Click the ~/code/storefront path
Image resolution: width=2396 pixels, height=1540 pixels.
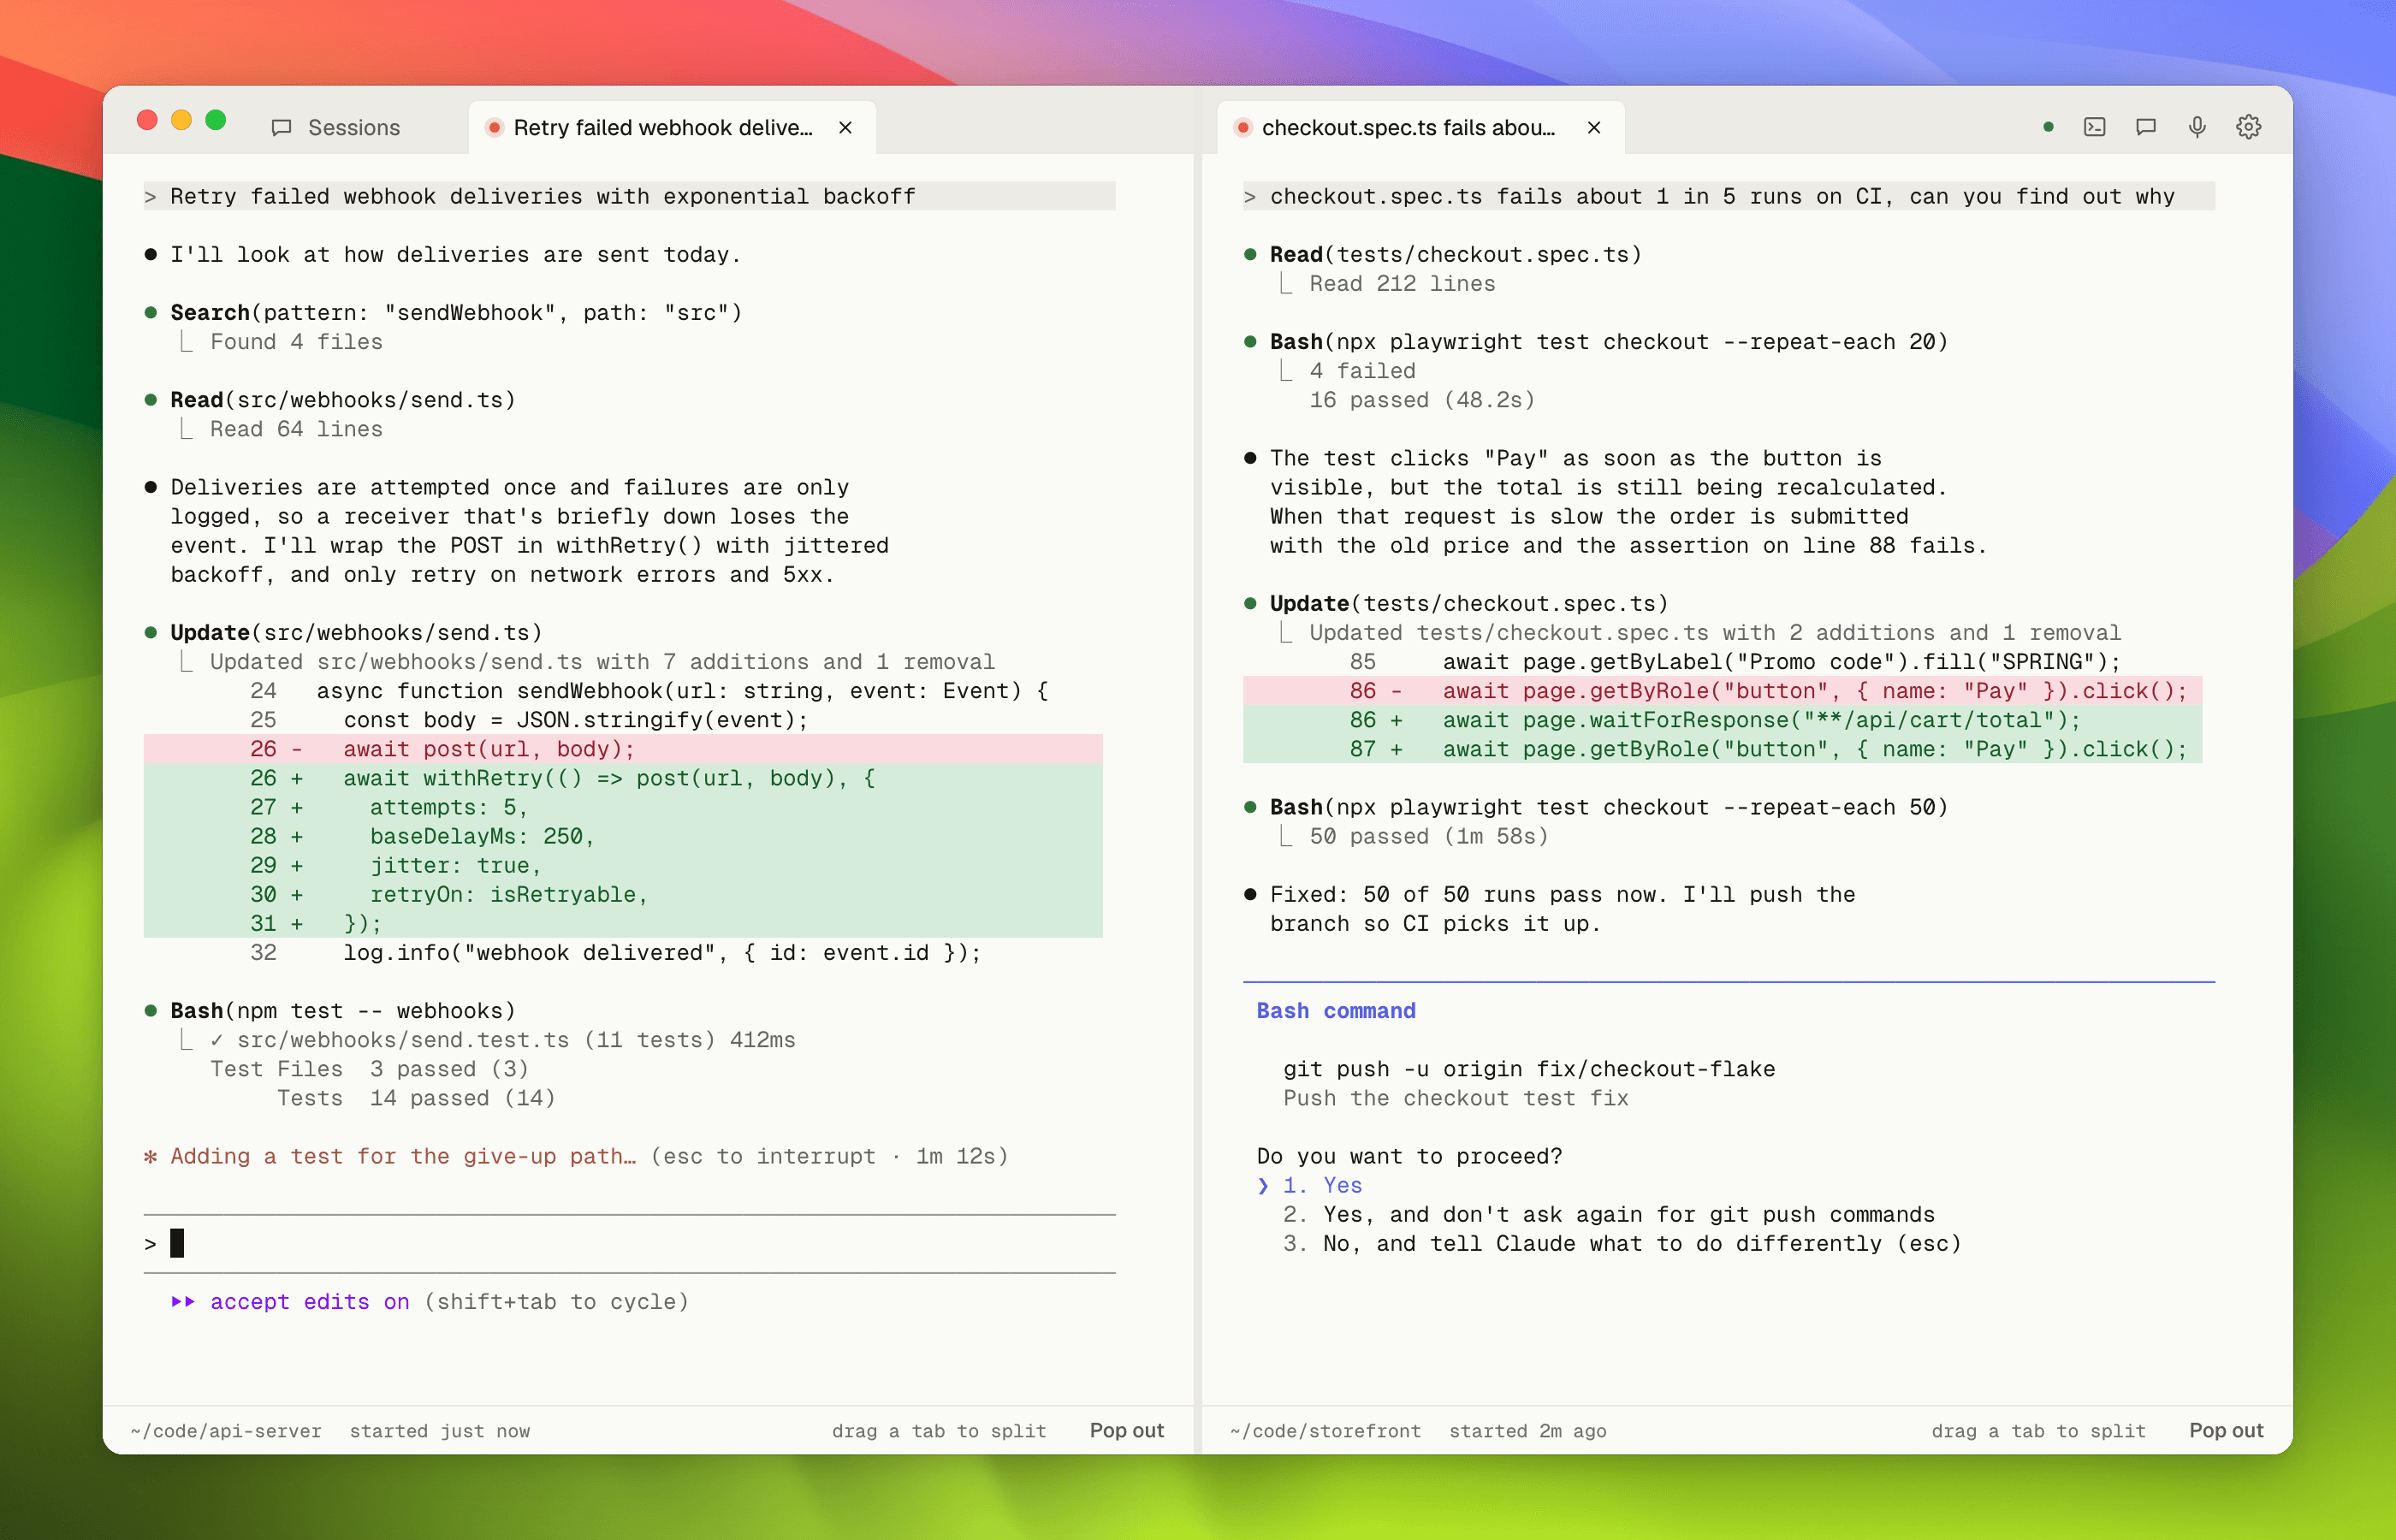1325,1431
